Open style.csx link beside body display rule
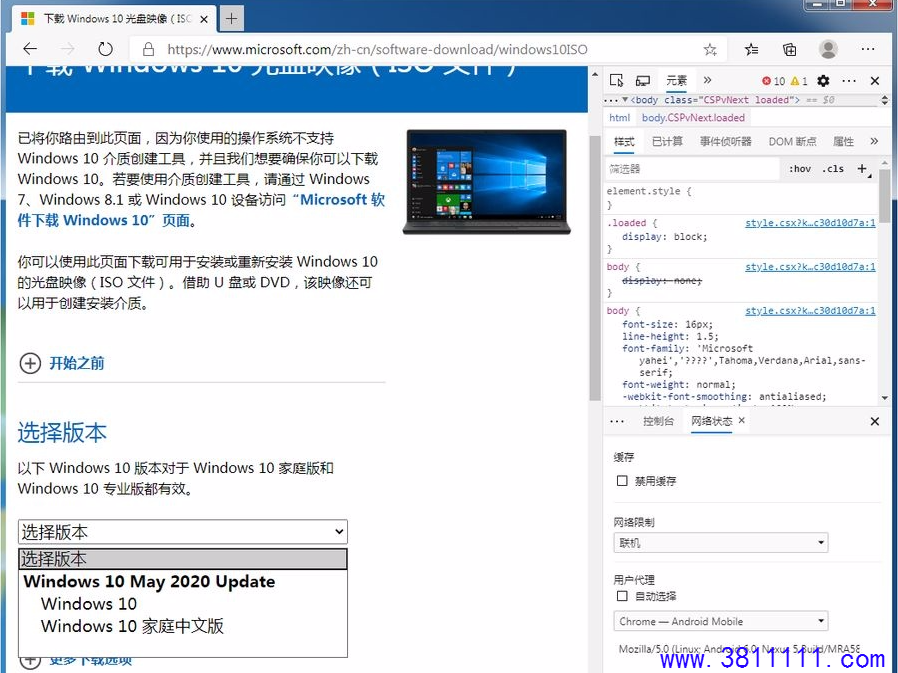This screenshot has height=673, width=898. coord(810,267)
